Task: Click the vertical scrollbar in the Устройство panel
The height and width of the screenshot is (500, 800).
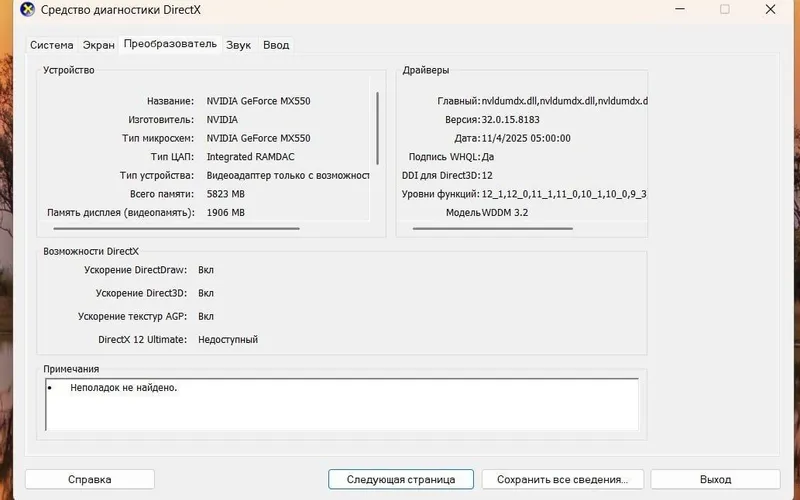Action: click(x=378, y=128)
